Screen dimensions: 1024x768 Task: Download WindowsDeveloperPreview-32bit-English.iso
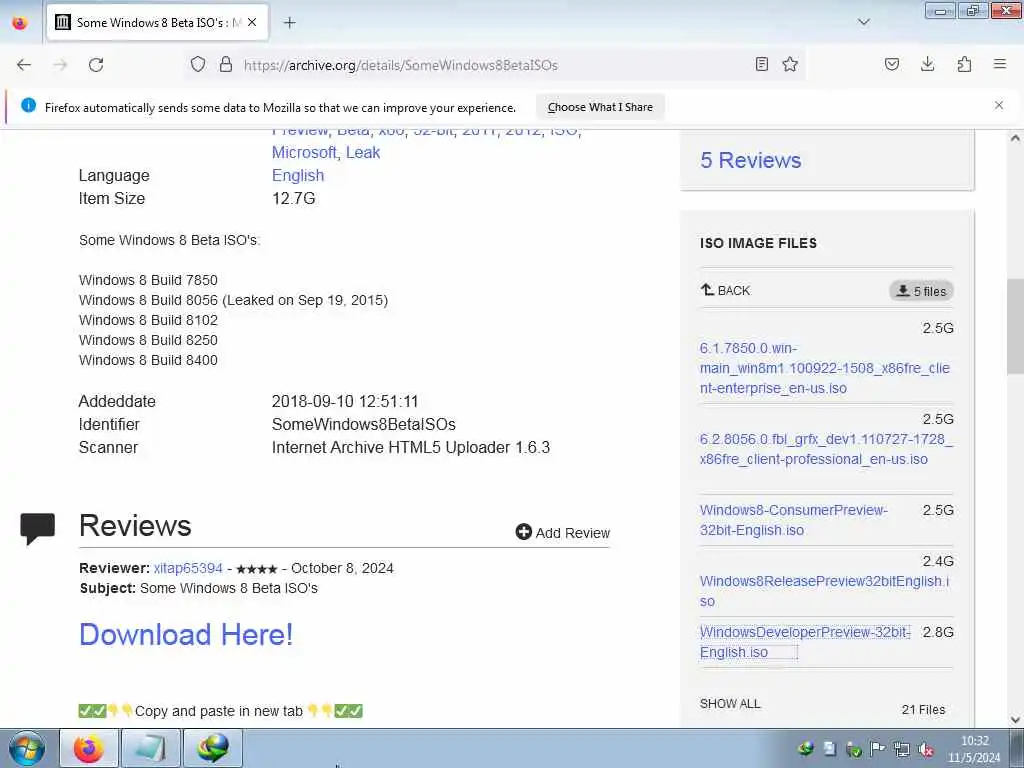(805, 642)
